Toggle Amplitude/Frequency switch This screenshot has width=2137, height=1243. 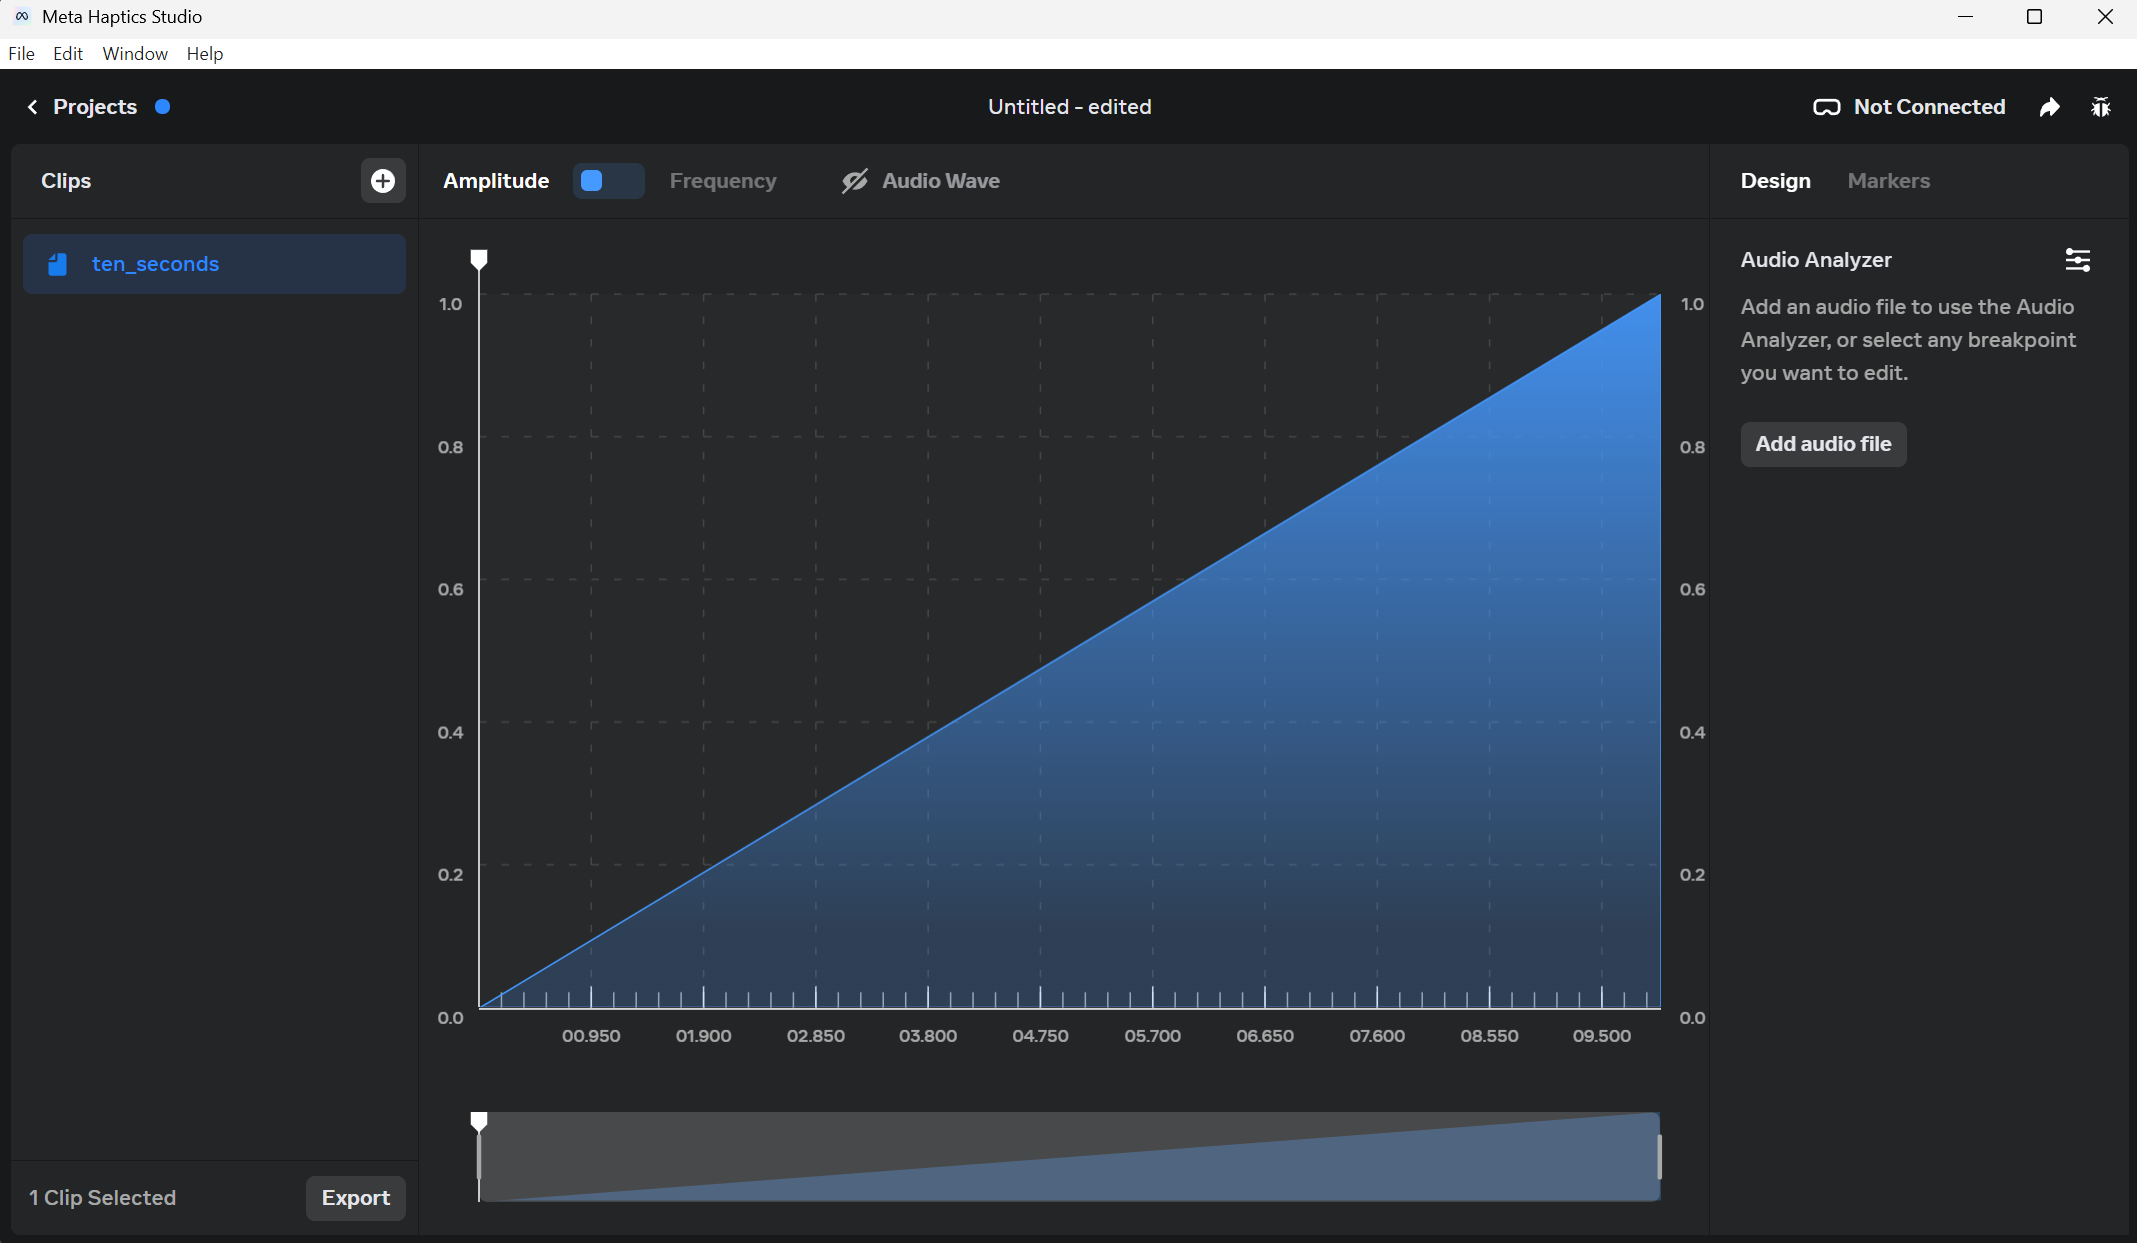point(608,181)
